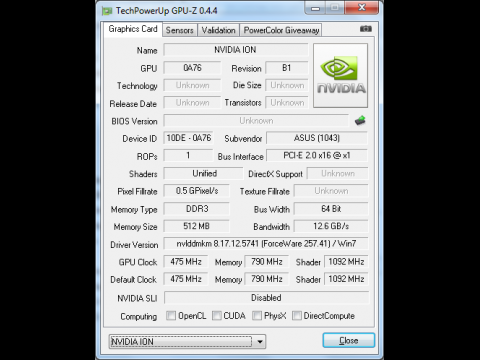Image resolution: width=480 pixels, height=360 pixels.
Task: Click the GPU Clock field 475 MHz
Action: point(186,262)
